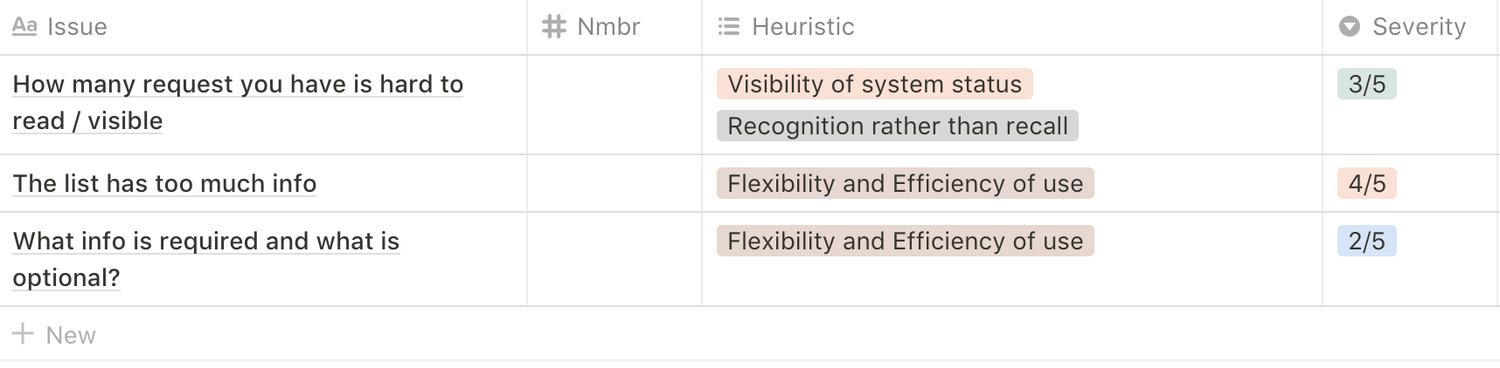Image resolution: width=1500 pixels, height=368 pixels.
Task: Click the 2/5 severity tag
Action: 1366,241
